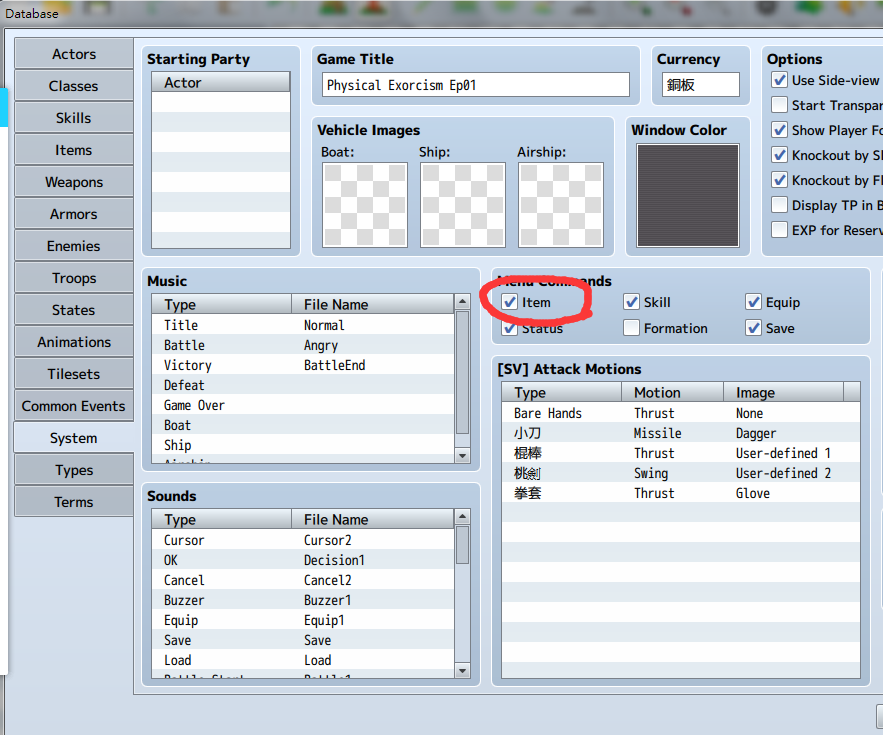The image size is (883, 735).
Task: Toggle the Save menu command checkbox
Action: [x=753, y=328]
